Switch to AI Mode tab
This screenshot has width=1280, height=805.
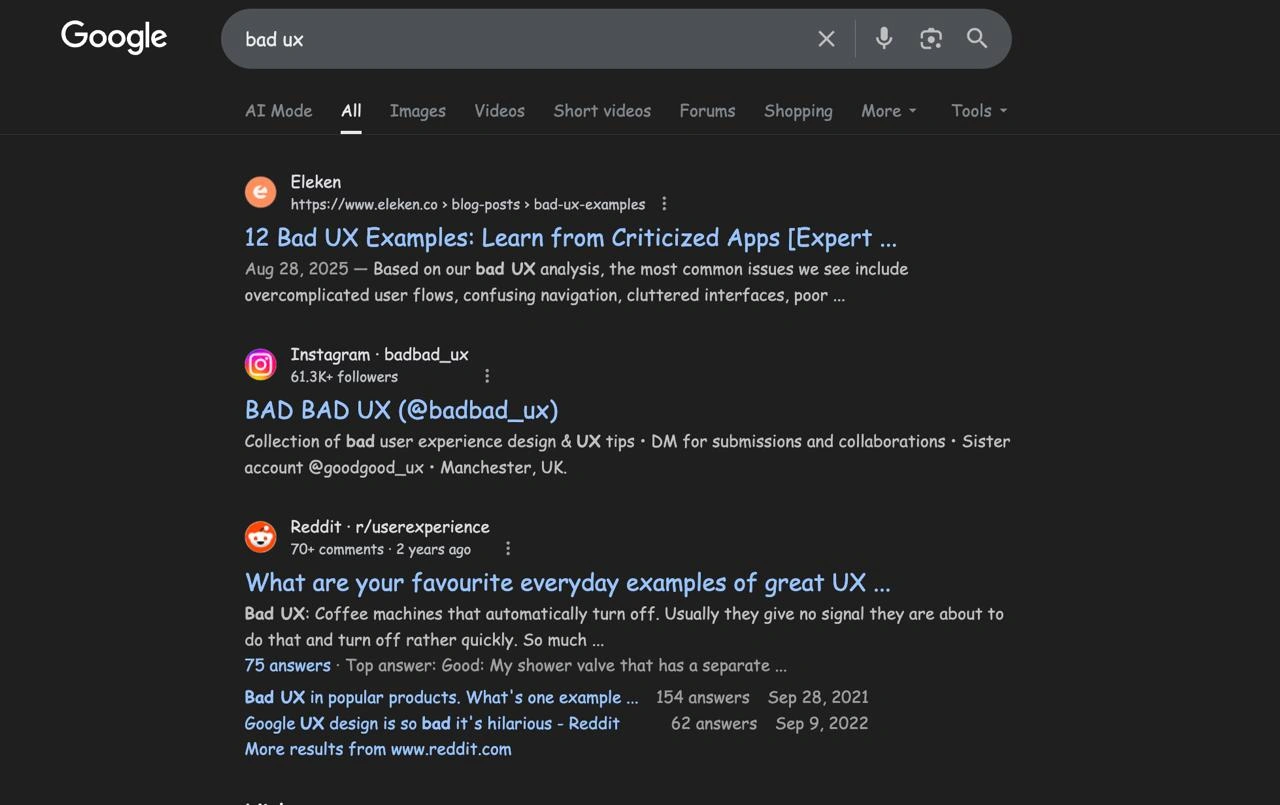pyautogui.click(x=279, y=111)
